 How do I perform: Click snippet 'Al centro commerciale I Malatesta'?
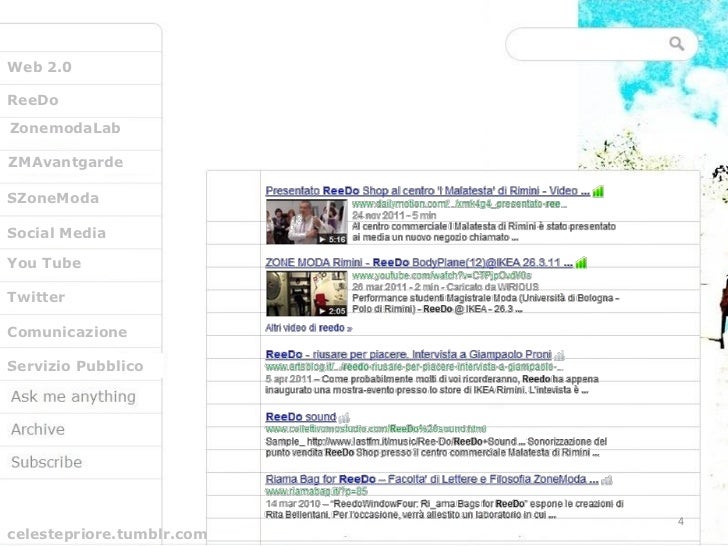pos(484,232)
